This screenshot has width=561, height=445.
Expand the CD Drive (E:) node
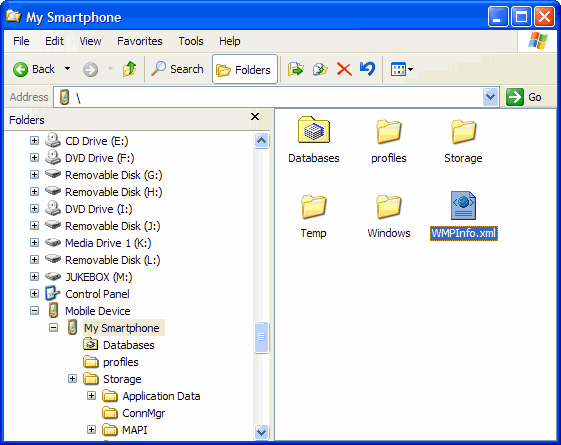[34, 141]
